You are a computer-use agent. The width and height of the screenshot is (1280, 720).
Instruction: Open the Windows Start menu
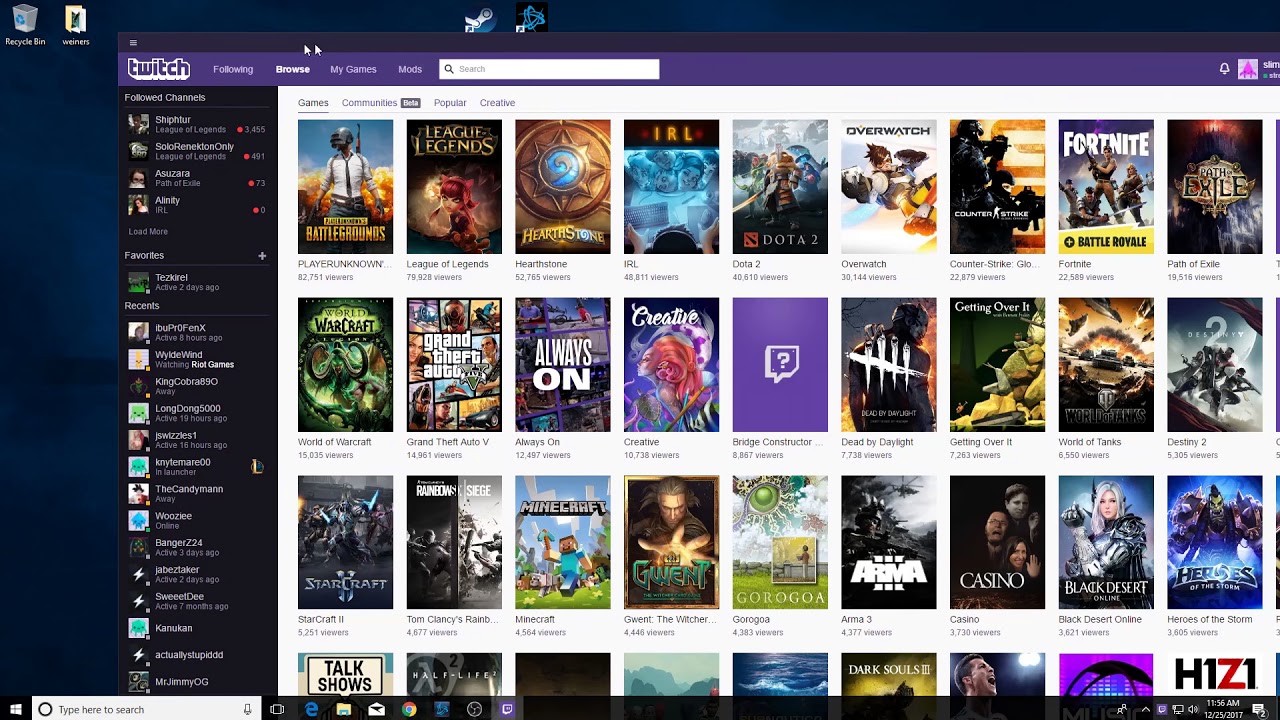point(15,709)
